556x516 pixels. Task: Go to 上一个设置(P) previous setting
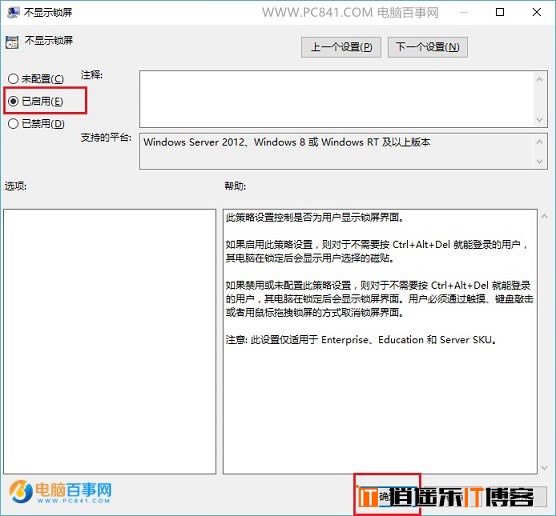[x=341, y=47]
